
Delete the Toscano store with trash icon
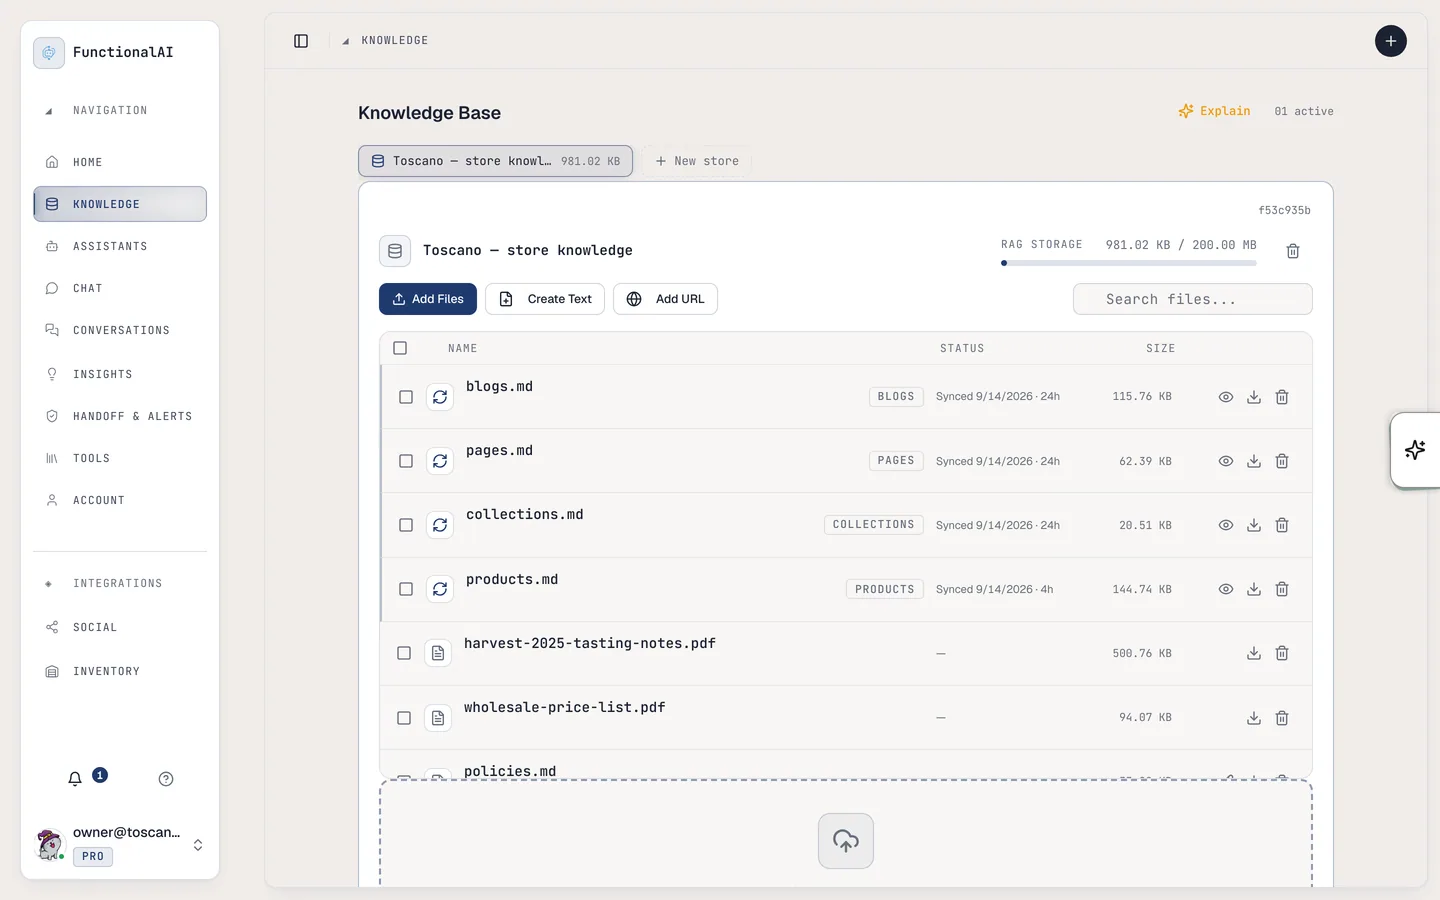click(1293, 251)
